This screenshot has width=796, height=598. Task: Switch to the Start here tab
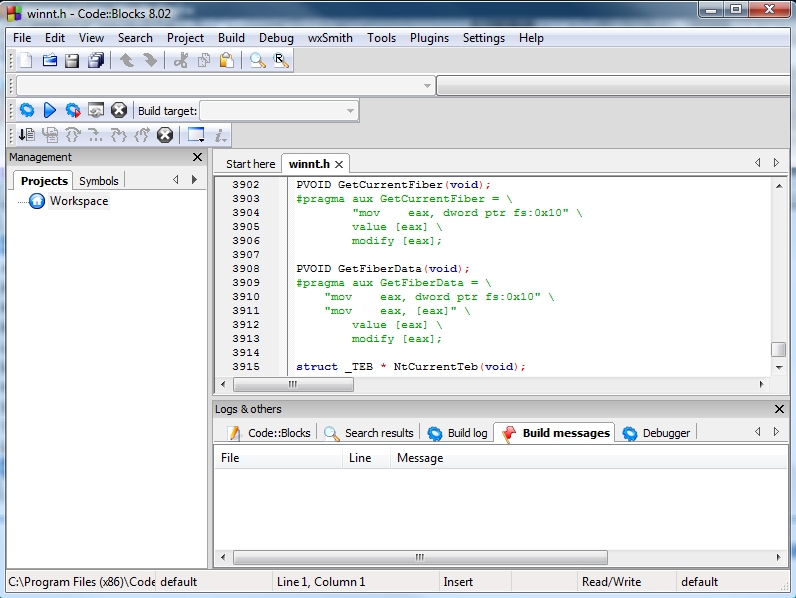click(x=250, y=164)
